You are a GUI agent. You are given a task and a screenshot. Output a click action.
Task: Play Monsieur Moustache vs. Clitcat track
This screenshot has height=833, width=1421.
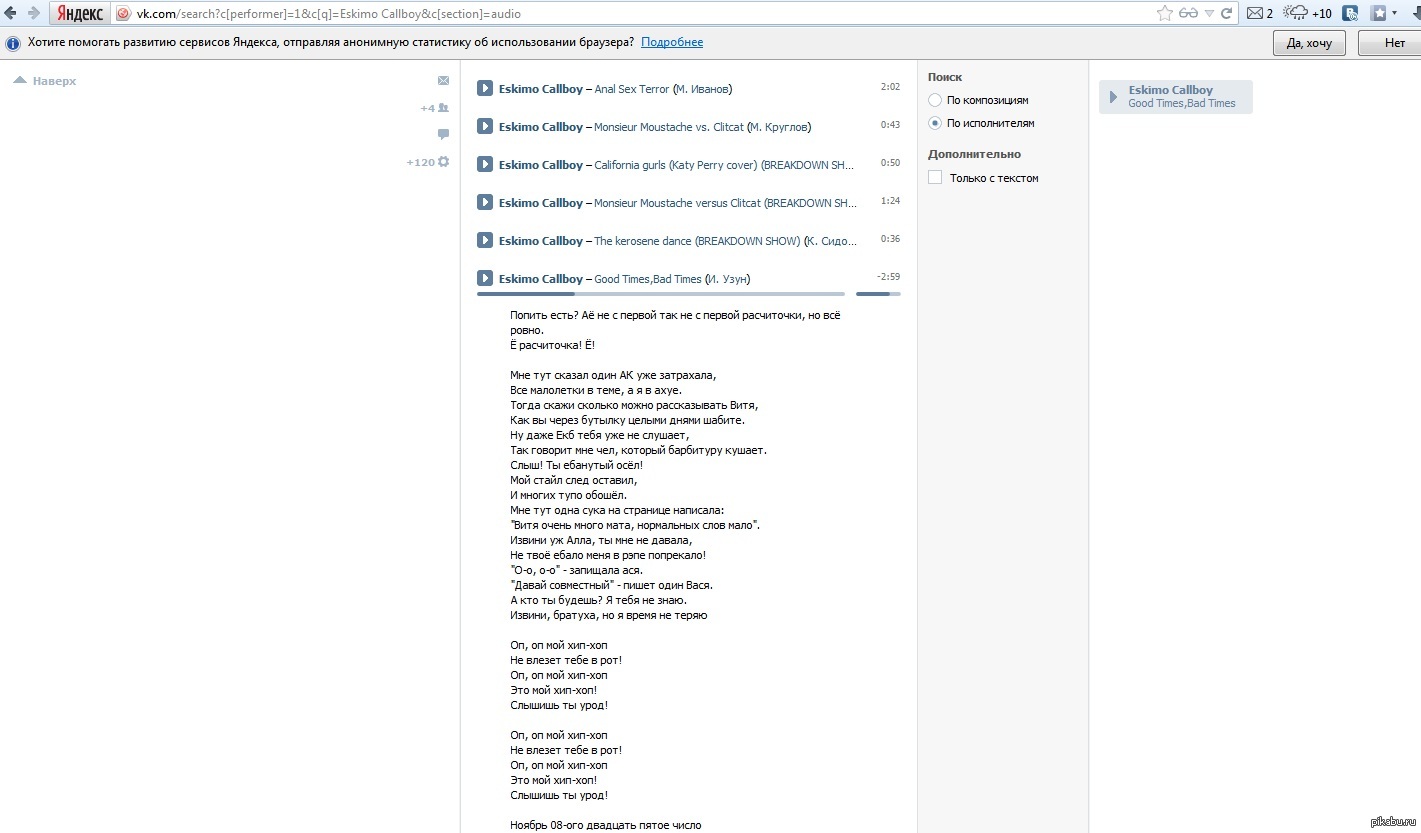click(x=485, y=126)
